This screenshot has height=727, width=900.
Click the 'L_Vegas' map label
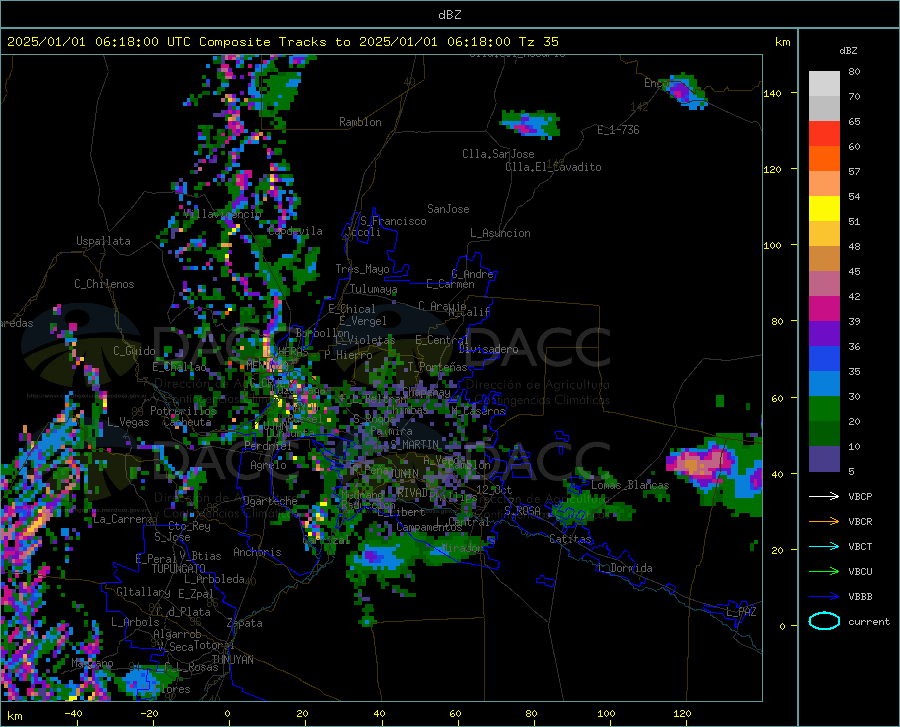pyautogui.click(x=128, y=422)
